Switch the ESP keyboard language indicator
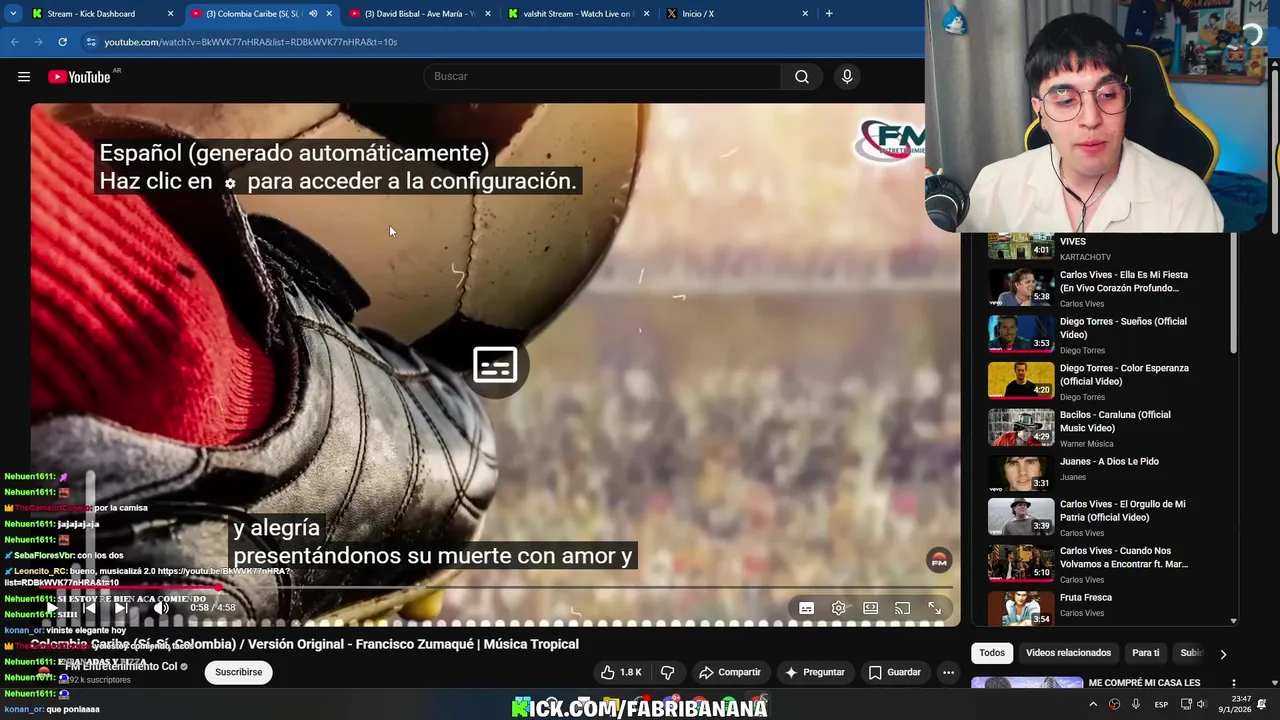Viewport: 1280px width, 720px height. pyautogui.click(x=1161, y=705)
